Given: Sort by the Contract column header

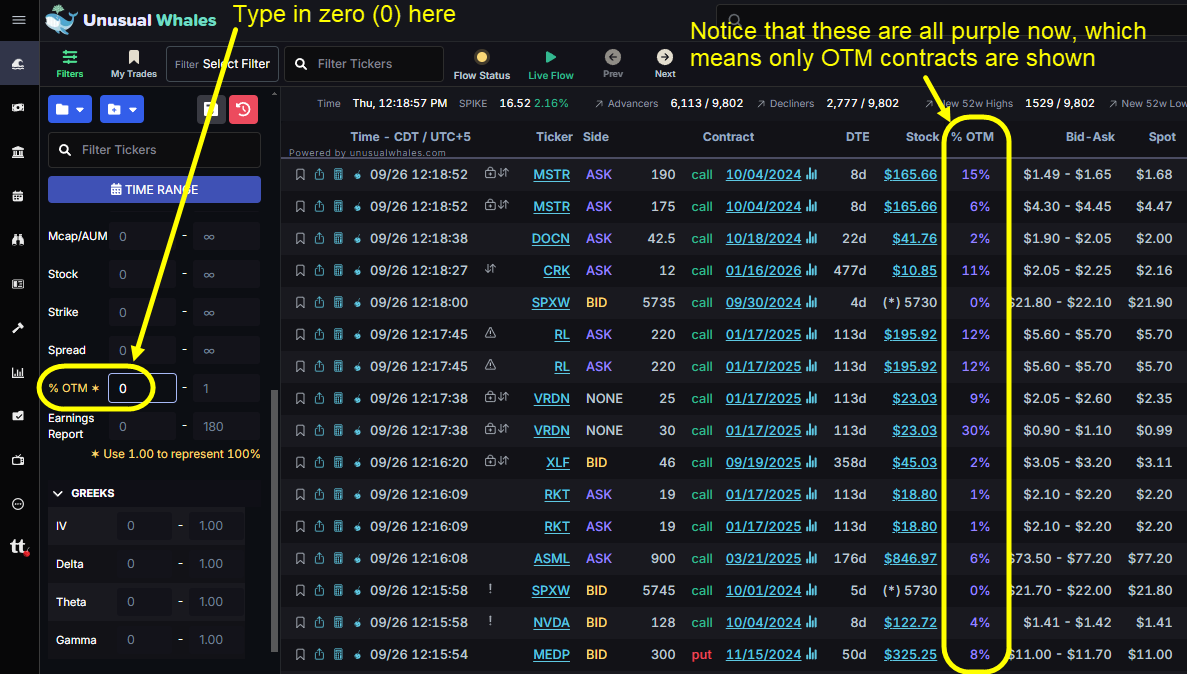Looking at the screenshot, I should (728, 137).
